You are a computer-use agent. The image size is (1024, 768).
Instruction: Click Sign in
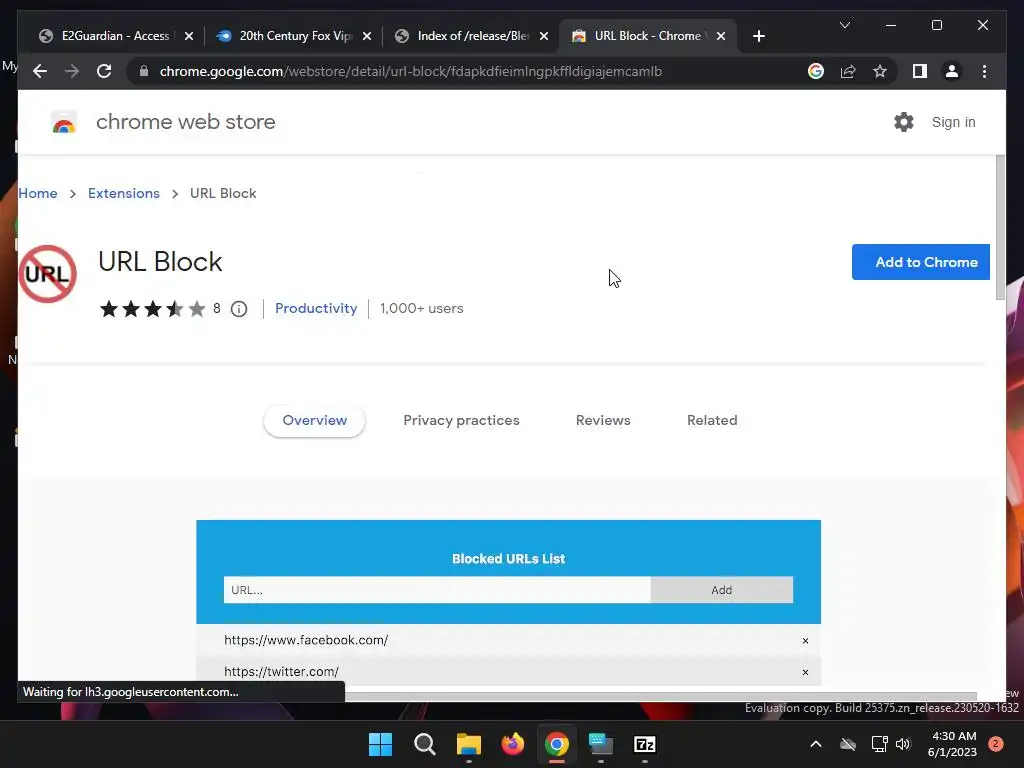point(953,122)
